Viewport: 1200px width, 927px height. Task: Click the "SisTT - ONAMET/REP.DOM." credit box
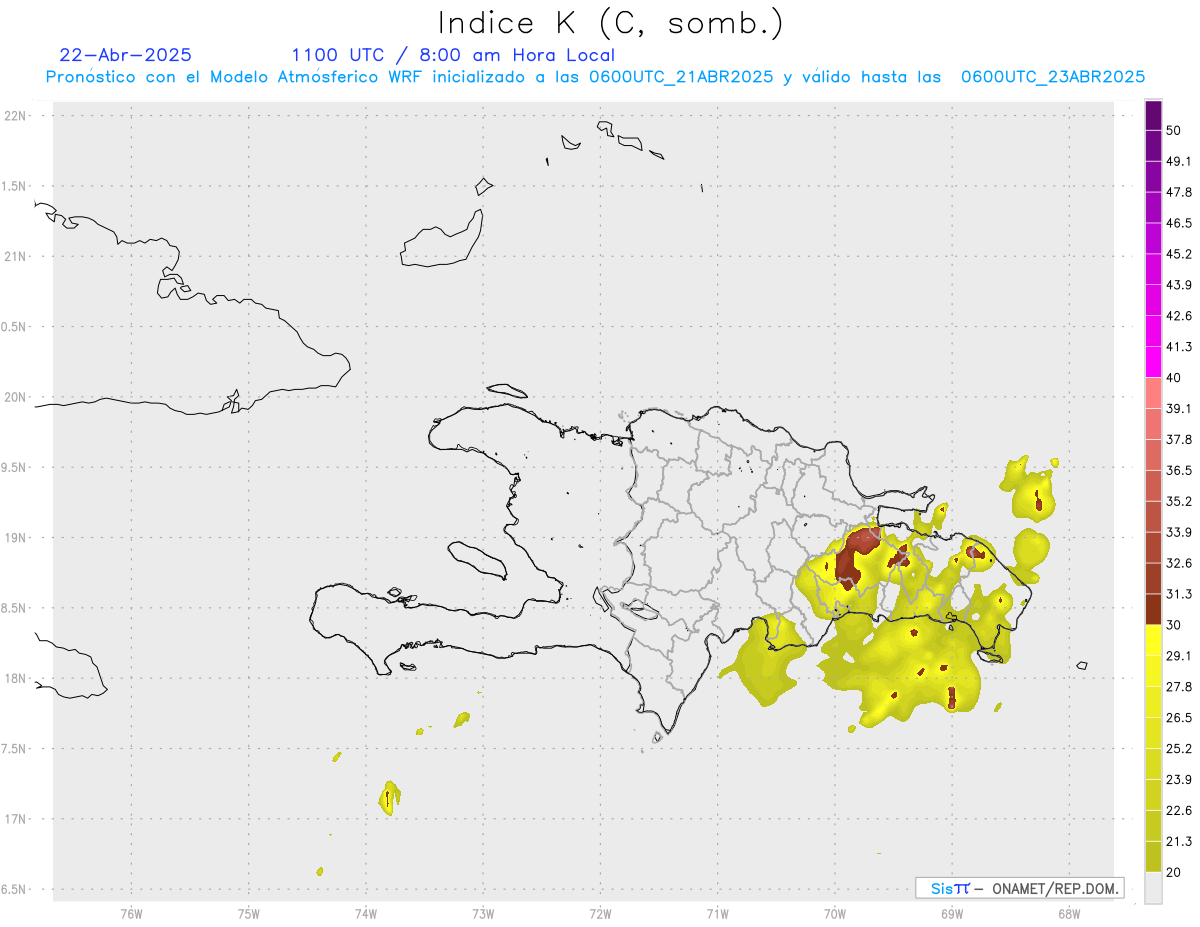click(x=1019, y=888)
